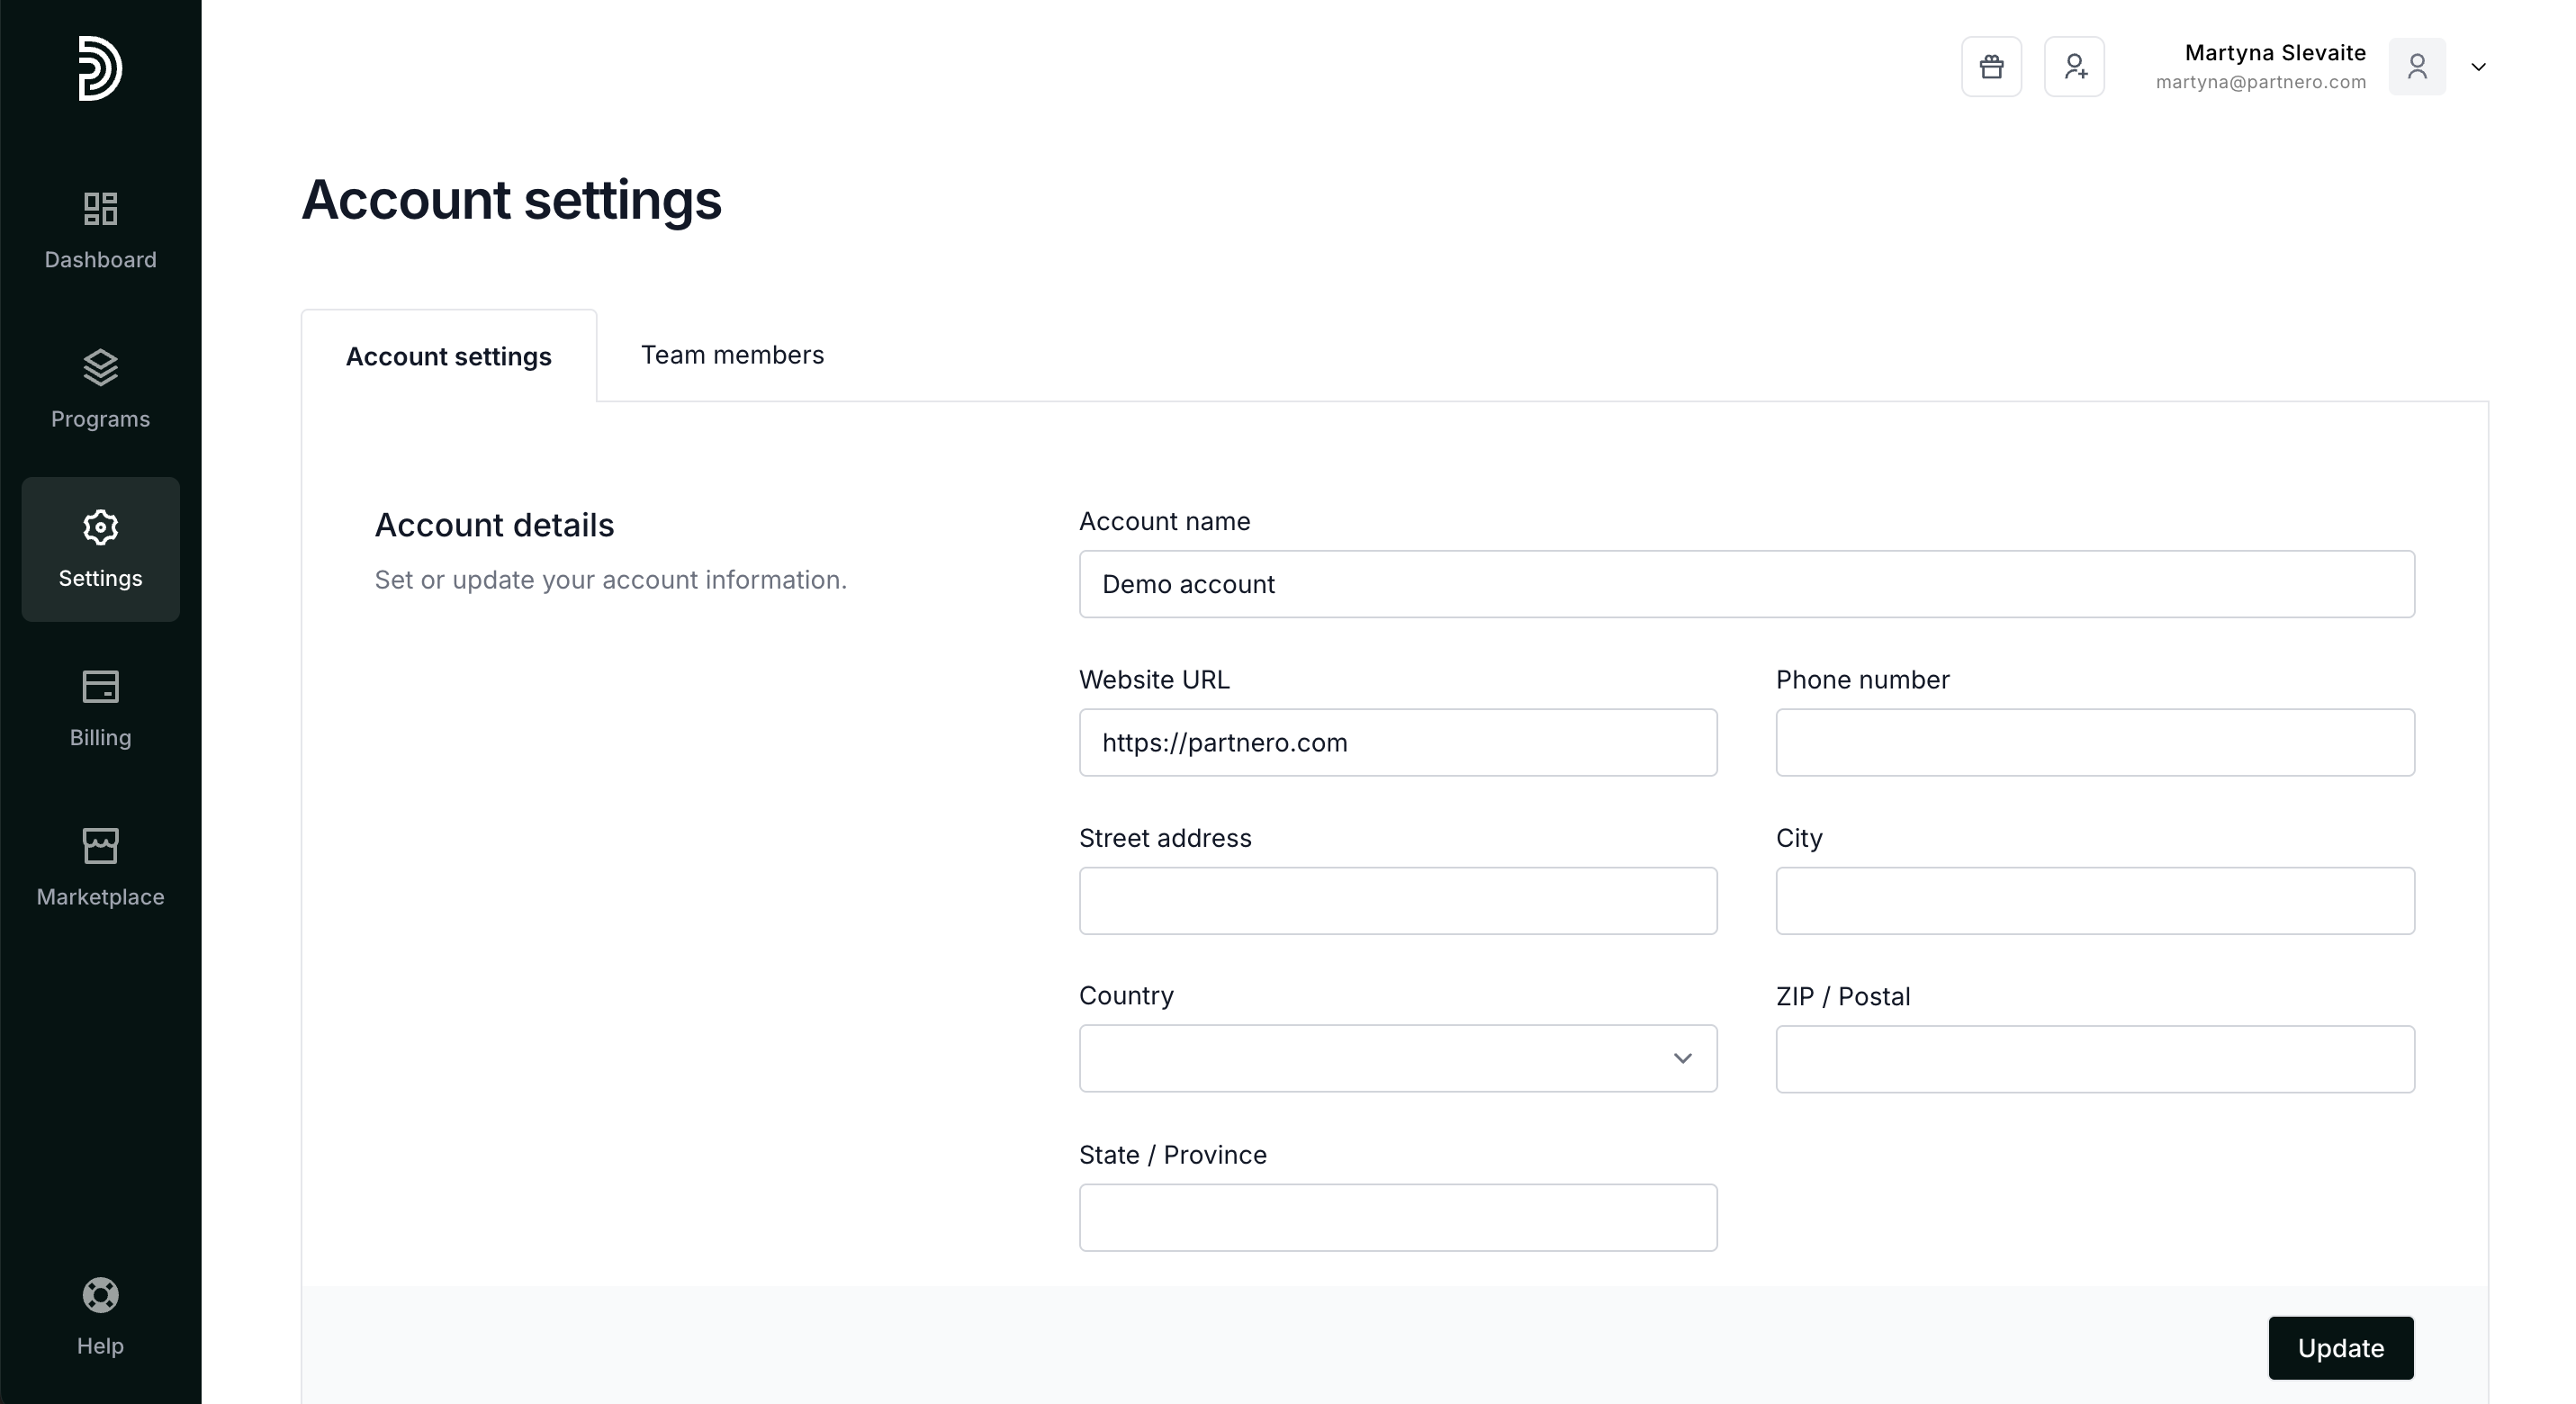This screenshot has width=2576, height=1404.
Task: Click the user avatar icon
Action: [x=2416, y=67]
